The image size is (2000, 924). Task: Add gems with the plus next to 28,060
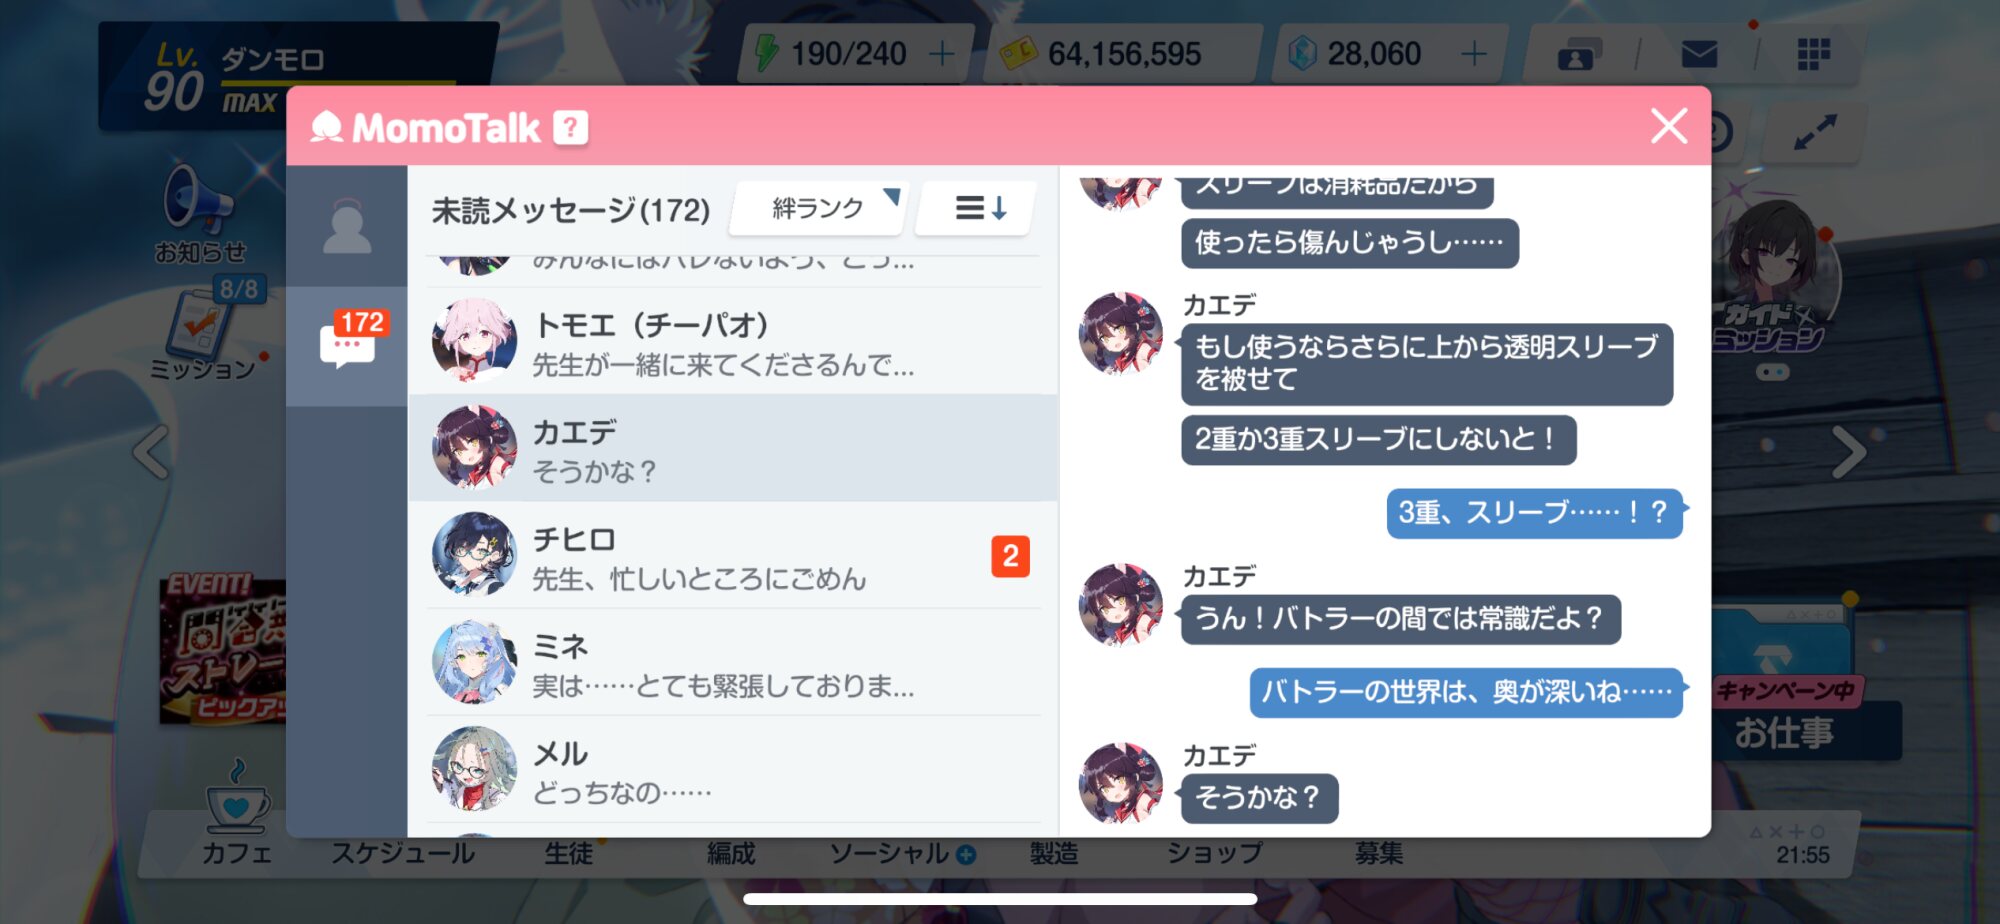1474,54
